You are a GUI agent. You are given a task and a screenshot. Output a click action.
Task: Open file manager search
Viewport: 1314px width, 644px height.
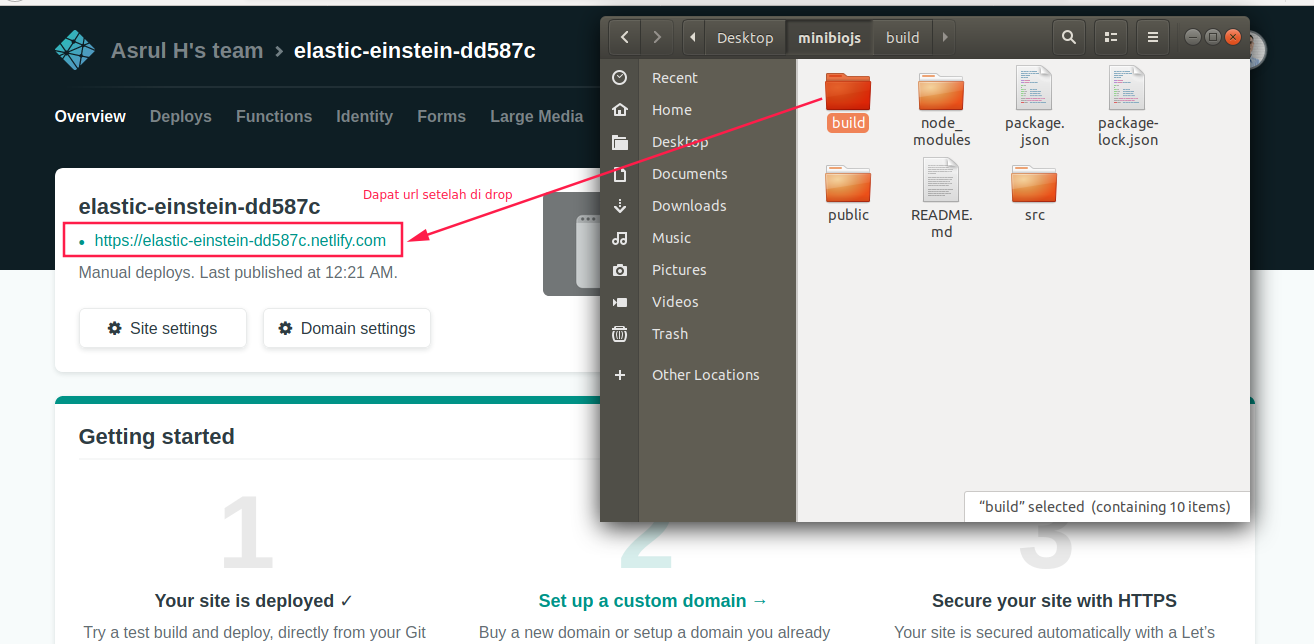[1069, 38]
